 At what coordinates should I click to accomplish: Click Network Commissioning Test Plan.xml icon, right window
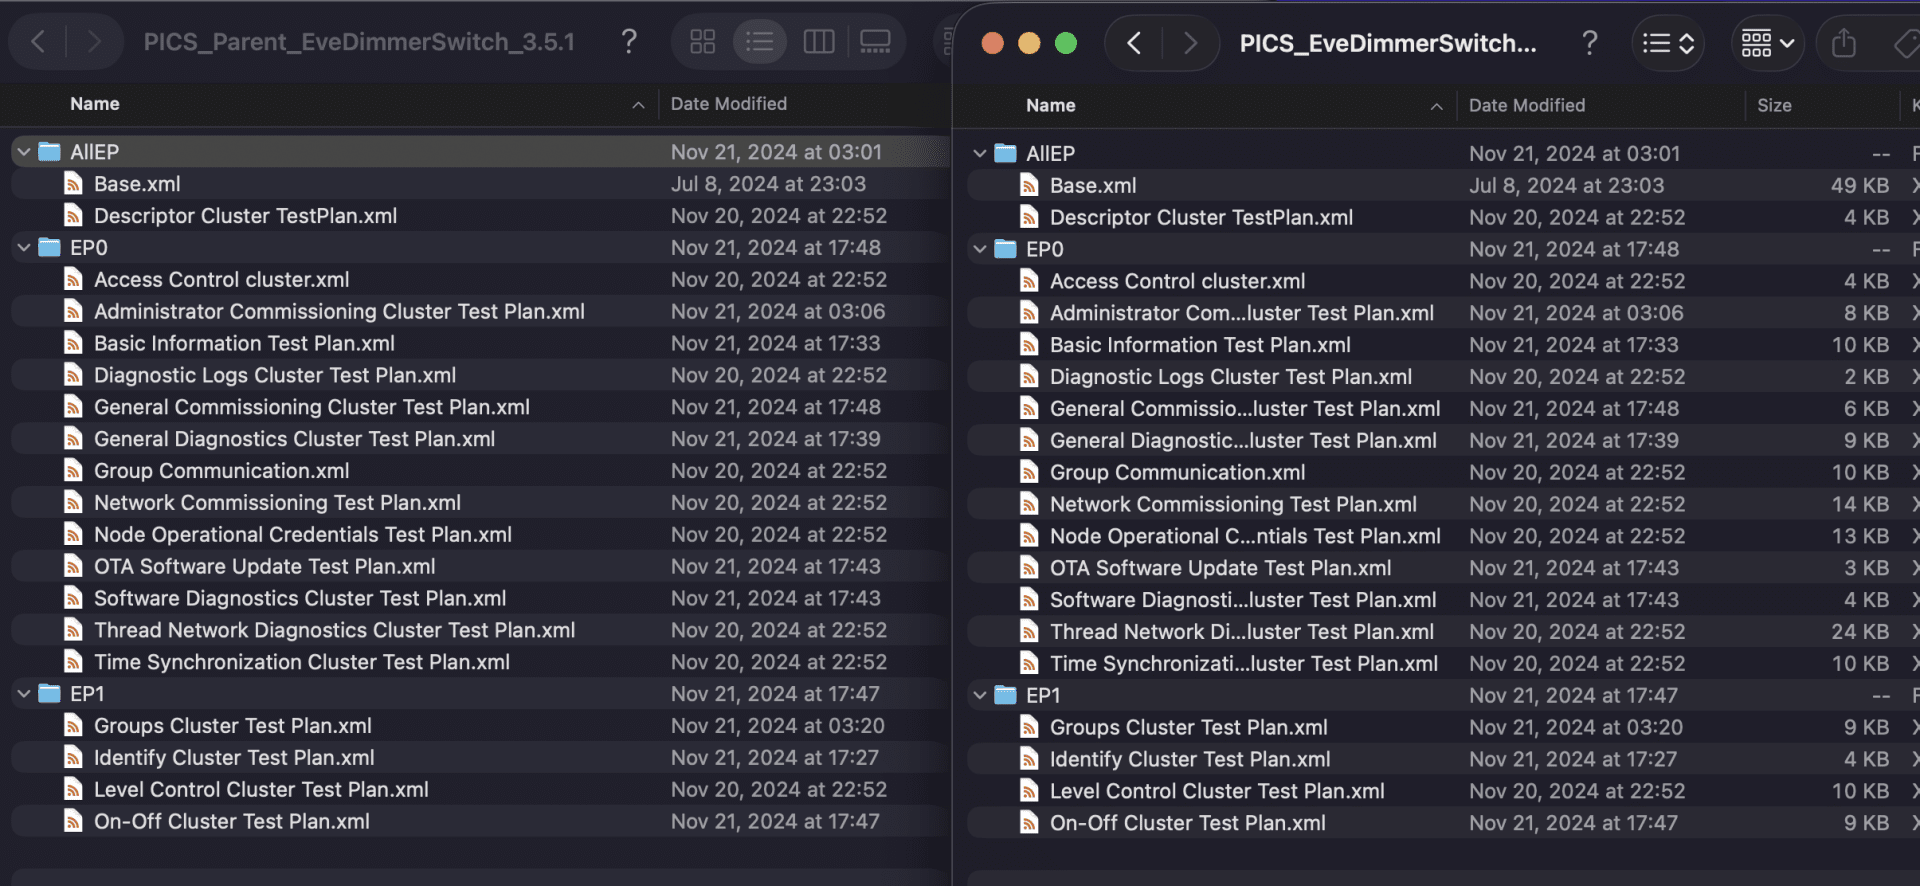(1029, 505)
